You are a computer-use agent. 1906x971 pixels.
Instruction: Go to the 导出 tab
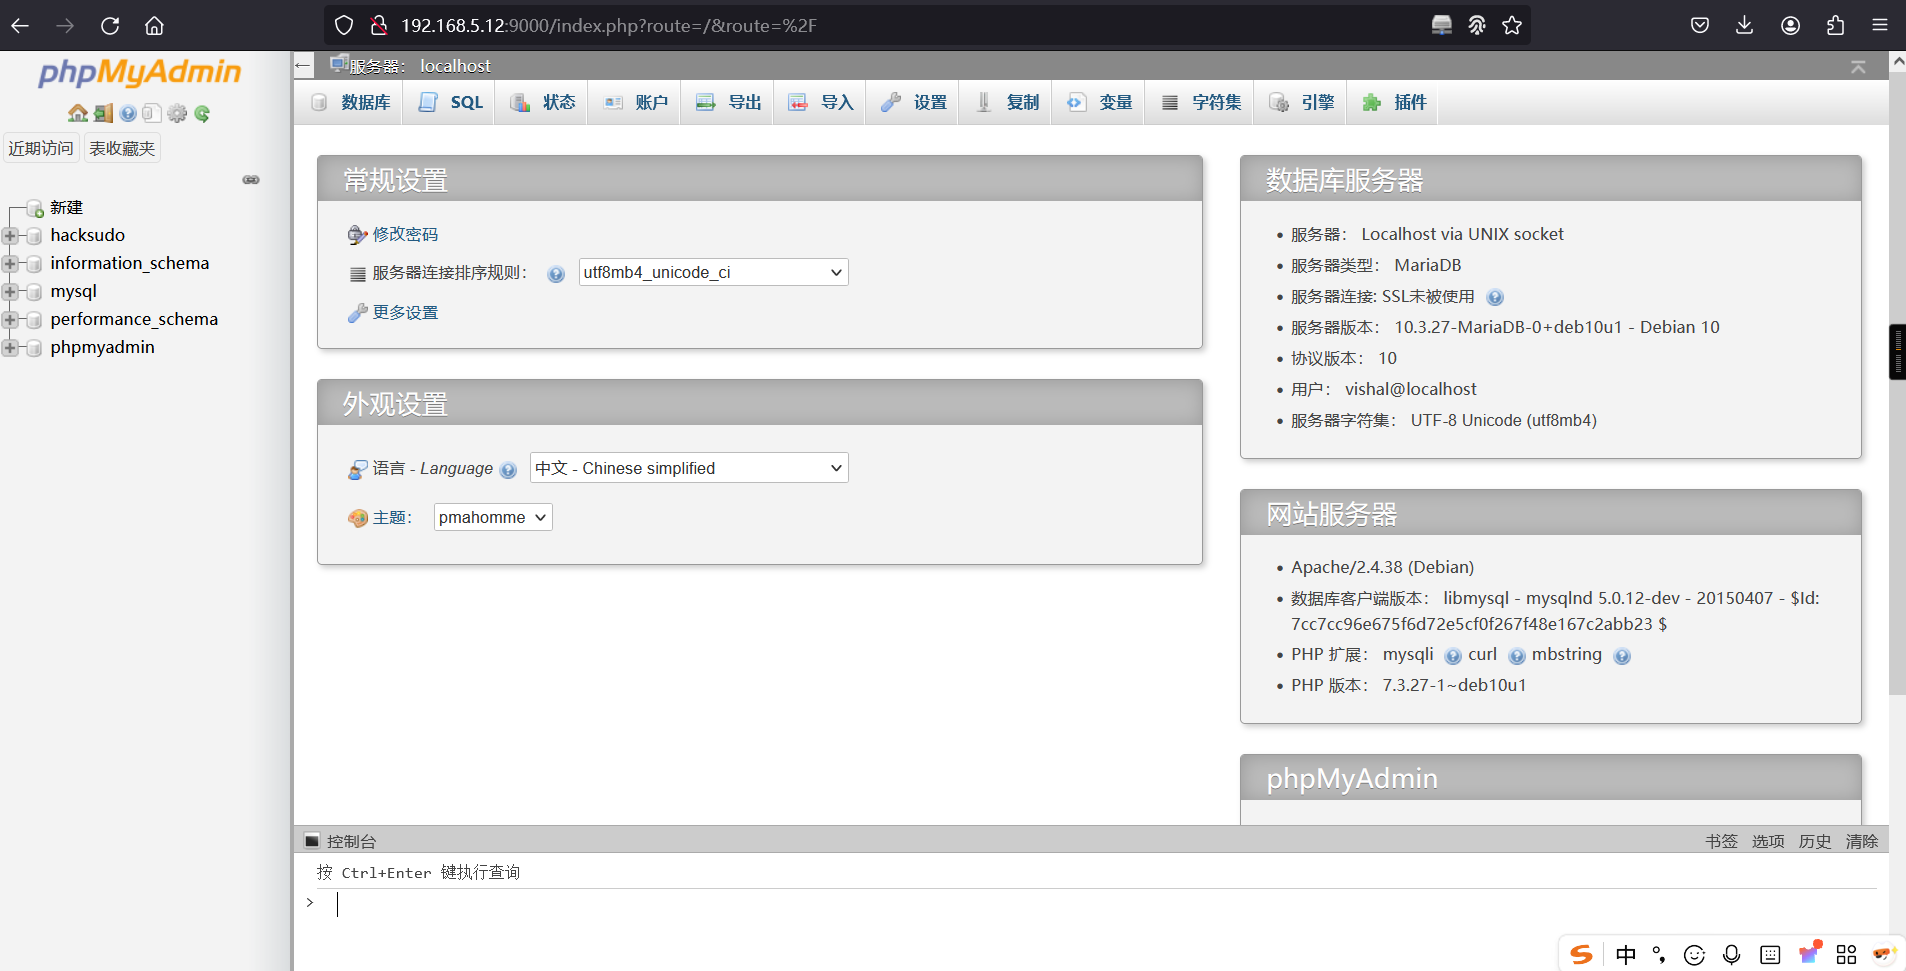click(x=728, y=102)
